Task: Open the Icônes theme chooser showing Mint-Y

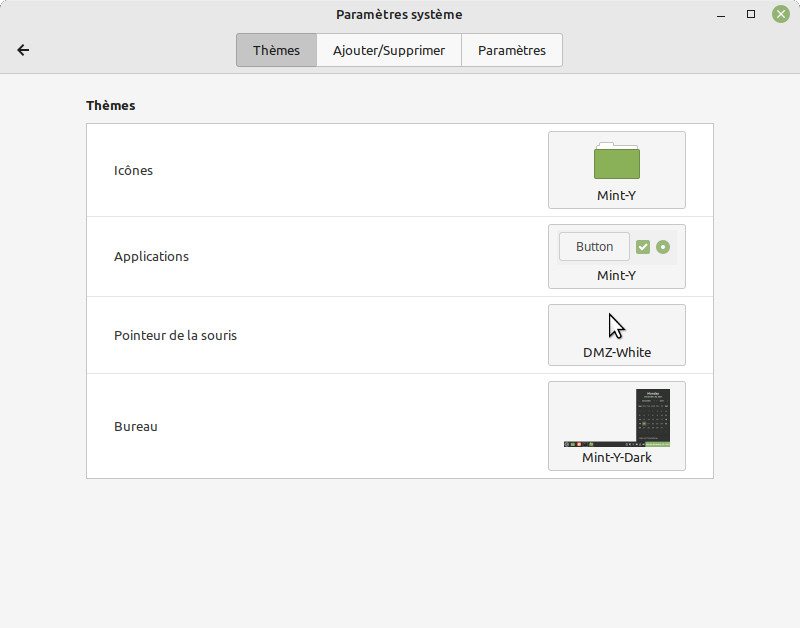Action: [617, 170]
